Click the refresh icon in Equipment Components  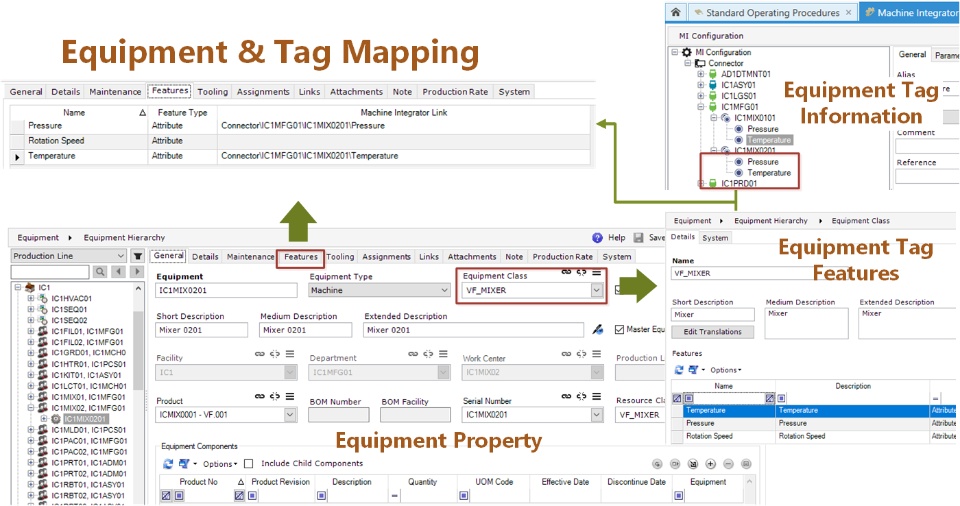(x=168, y=464)
